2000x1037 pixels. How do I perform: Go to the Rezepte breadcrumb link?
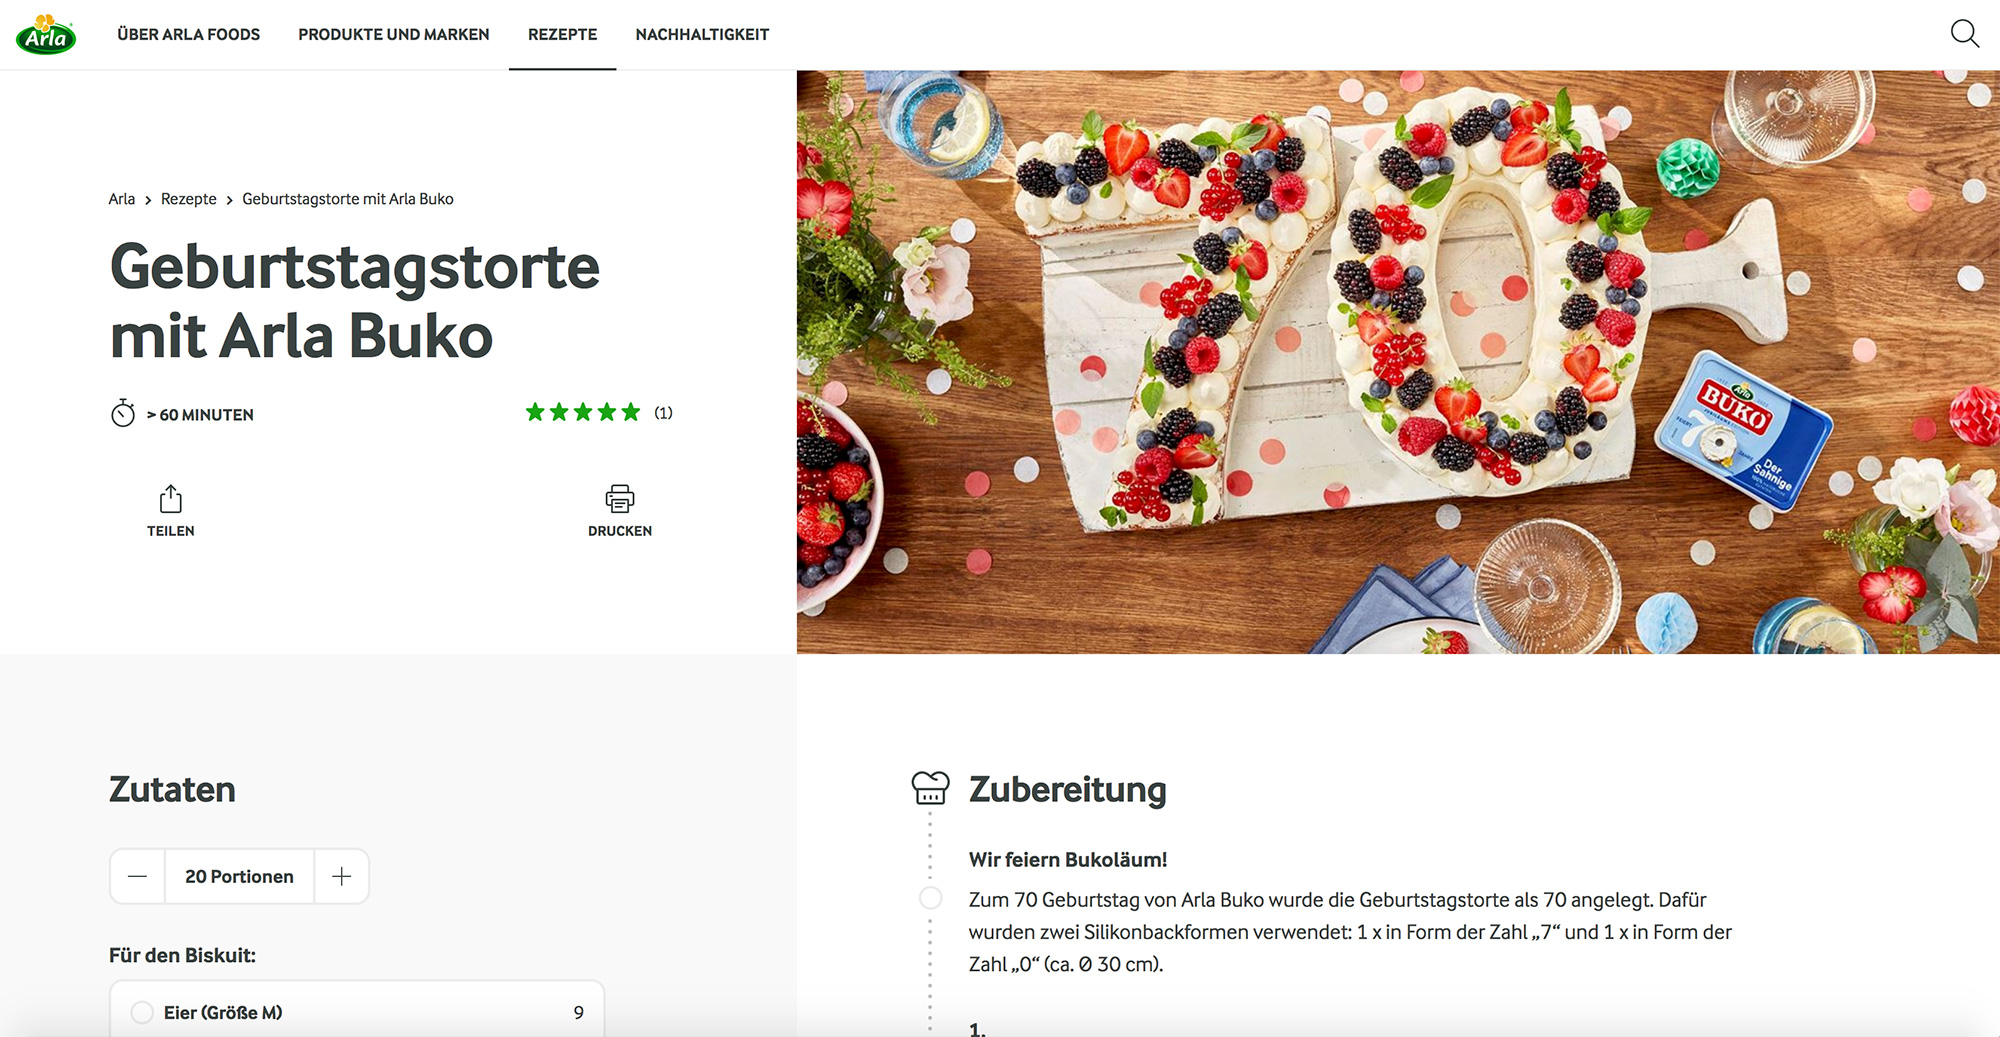click(x=189, y=199)
